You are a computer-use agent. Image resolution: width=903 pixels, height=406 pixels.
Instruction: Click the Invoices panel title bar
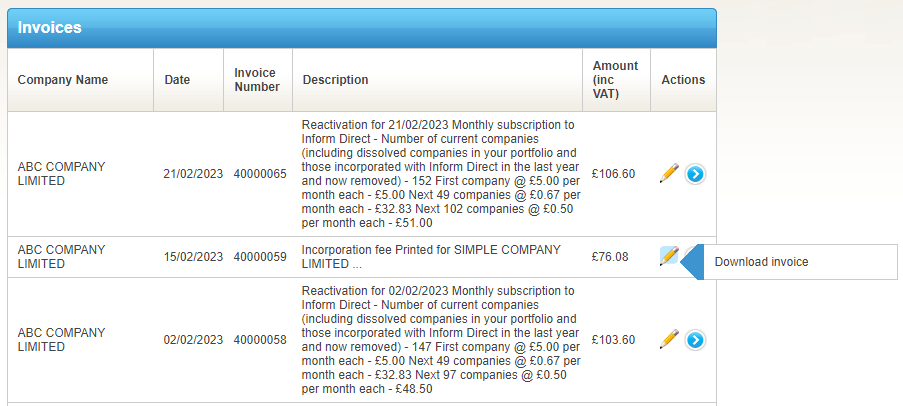point(362,28)
